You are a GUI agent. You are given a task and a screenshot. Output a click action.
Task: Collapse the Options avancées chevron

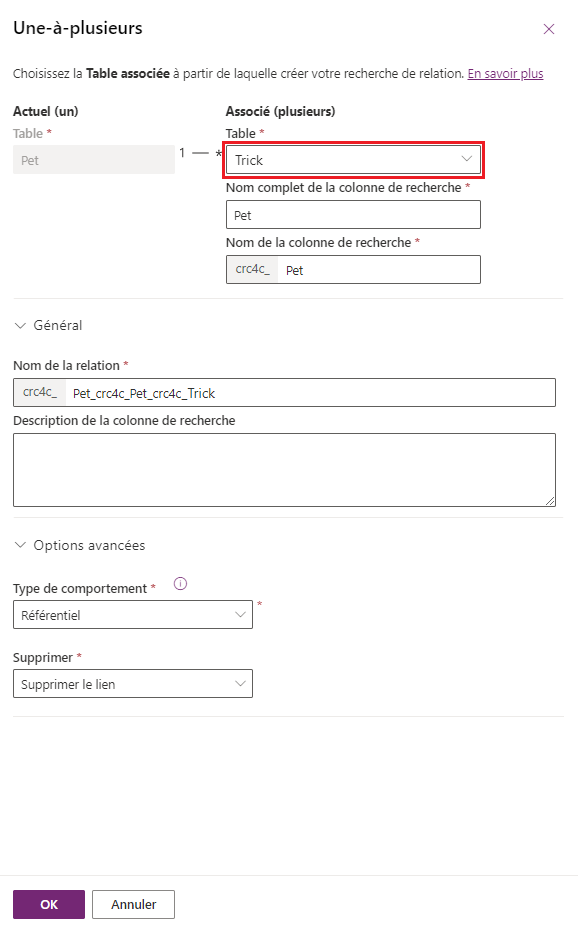tap(20, 545)
